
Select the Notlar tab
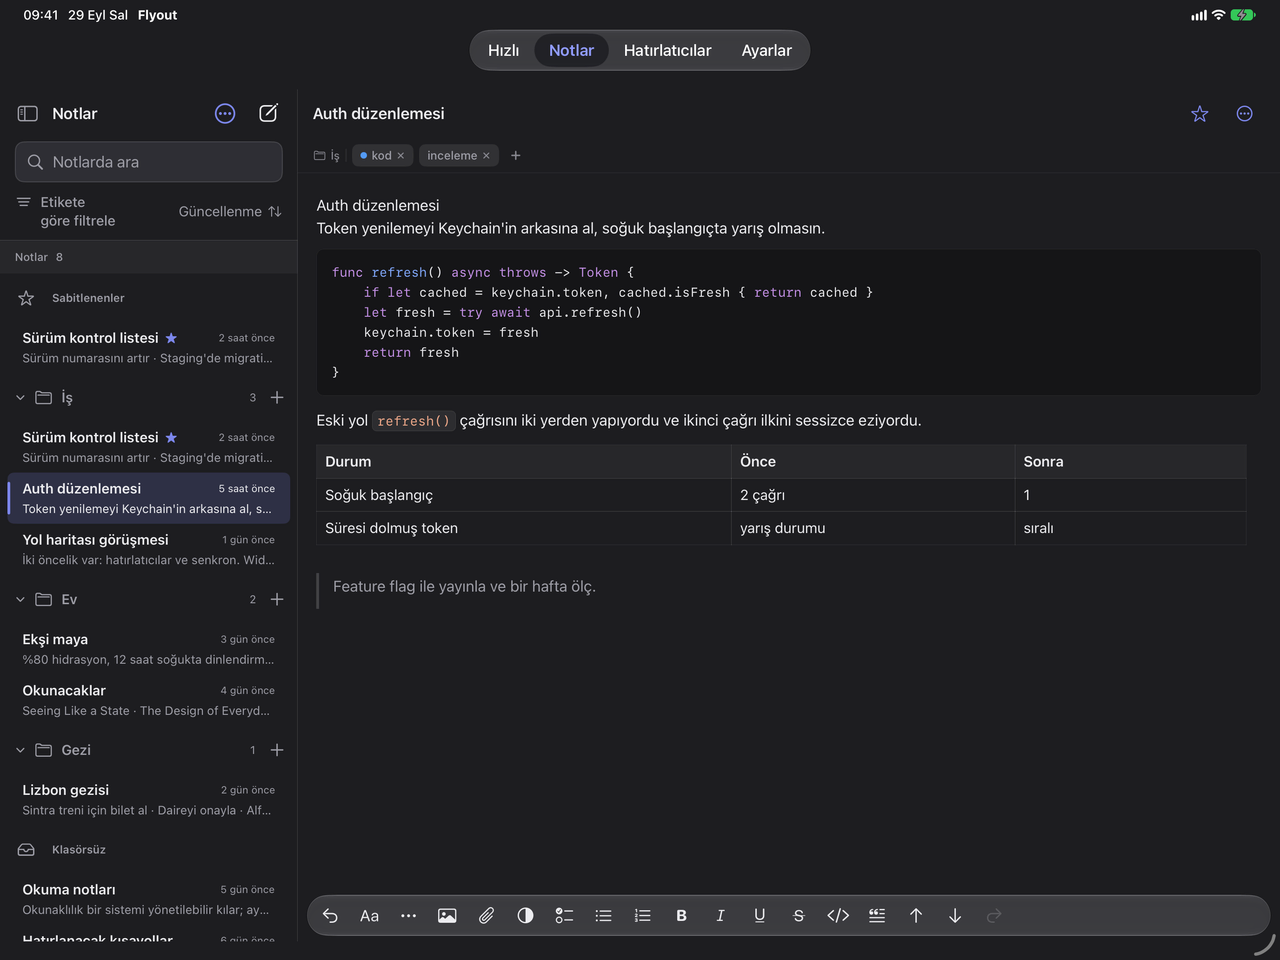click(571, 50)
